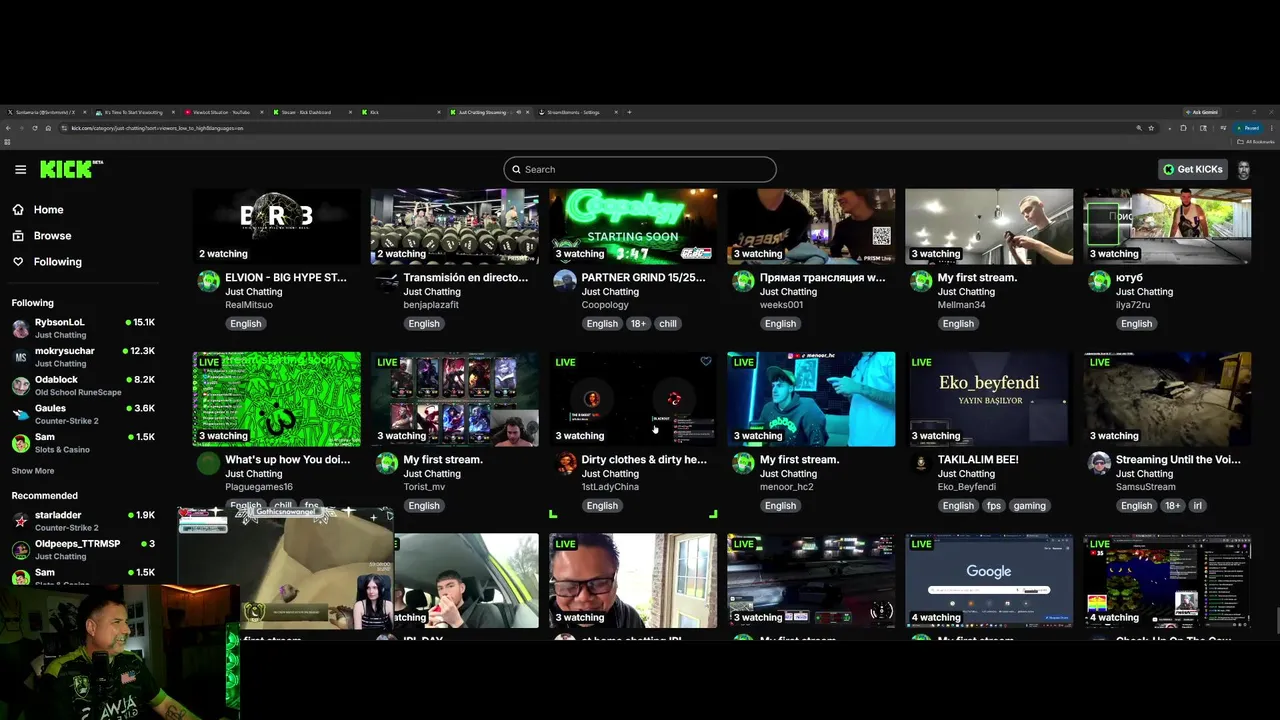Open PARTNER GRIND Coopology stream thumbnail
The width and height of the screenshot is (1280, 720).
pyautogui.click(x=633, y=226)
